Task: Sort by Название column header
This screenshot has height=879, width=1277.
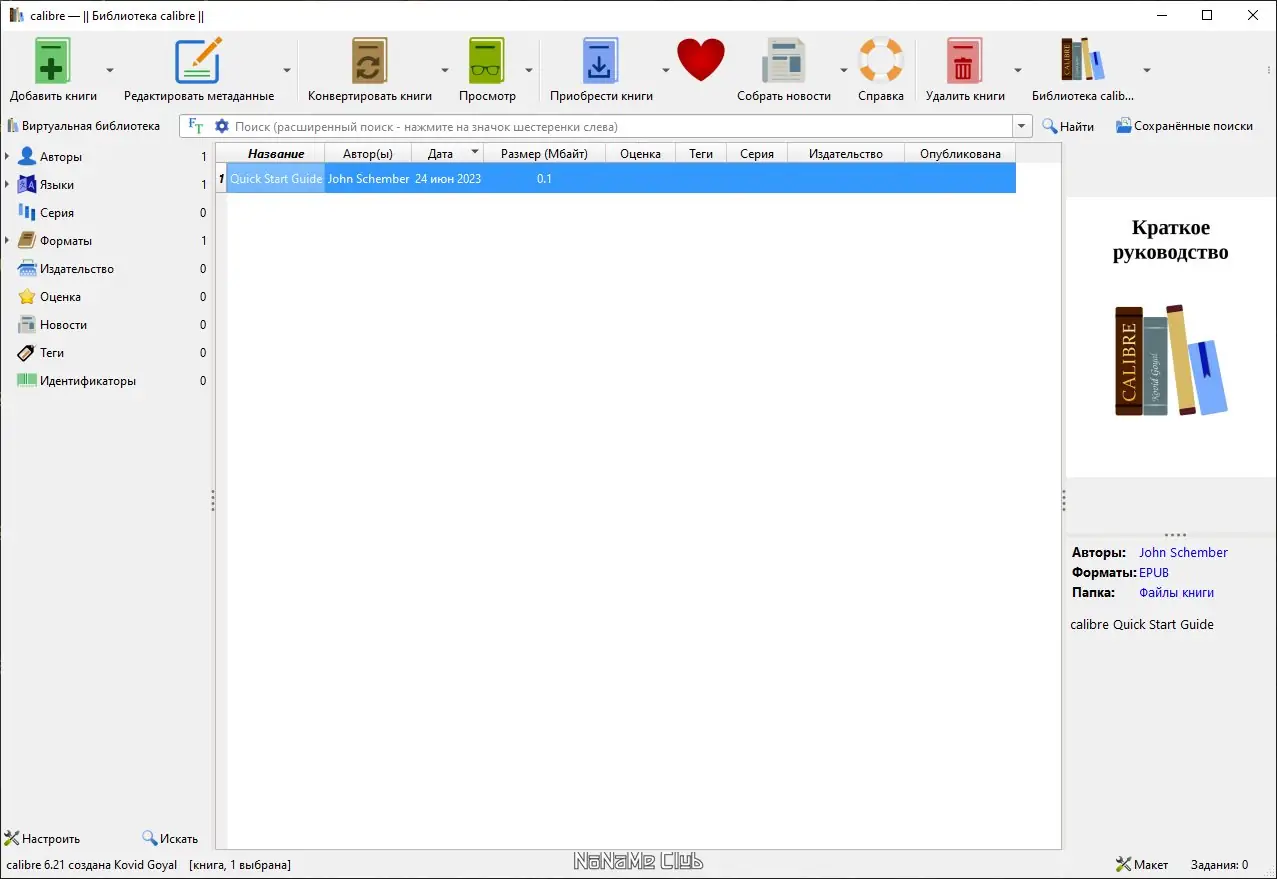Action: pos(276,153)
